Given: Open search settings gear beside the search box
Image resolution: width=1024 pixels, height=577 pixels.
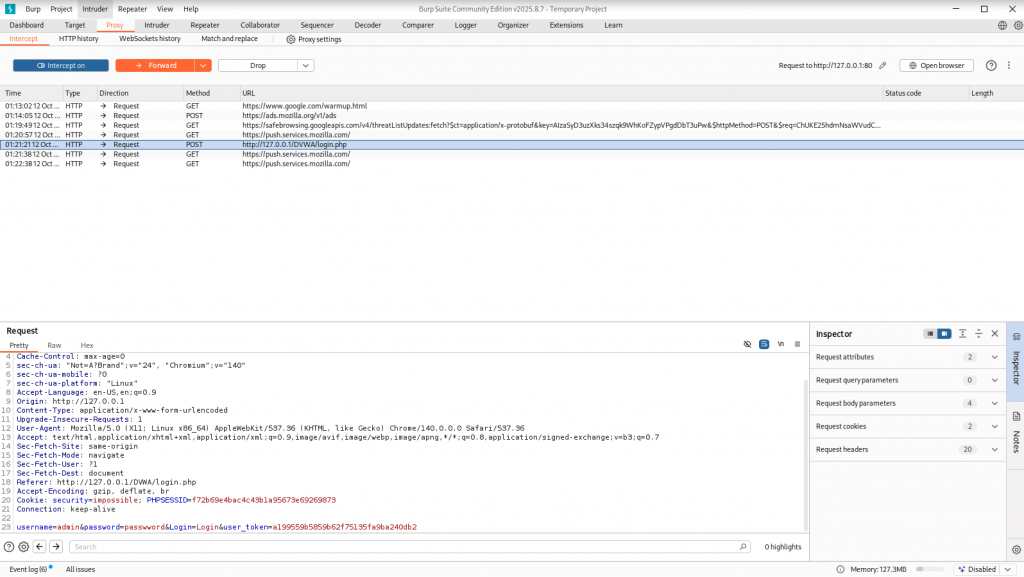Looking at the screenshot, I should [24, 547].
